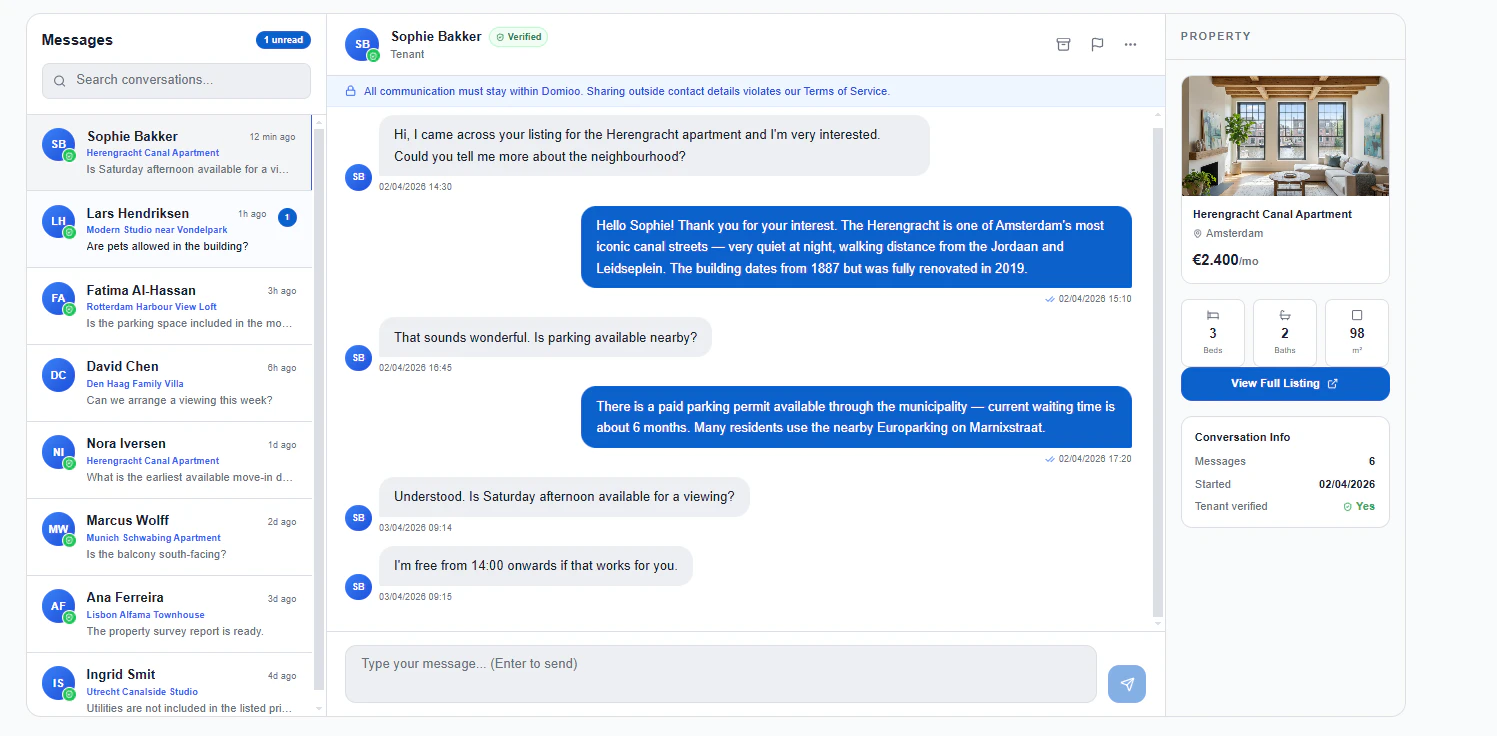This screenshot has width=1497, height=736.
Task: Click the floor area square icon above 98 m²
Action: coord(1356,315)
